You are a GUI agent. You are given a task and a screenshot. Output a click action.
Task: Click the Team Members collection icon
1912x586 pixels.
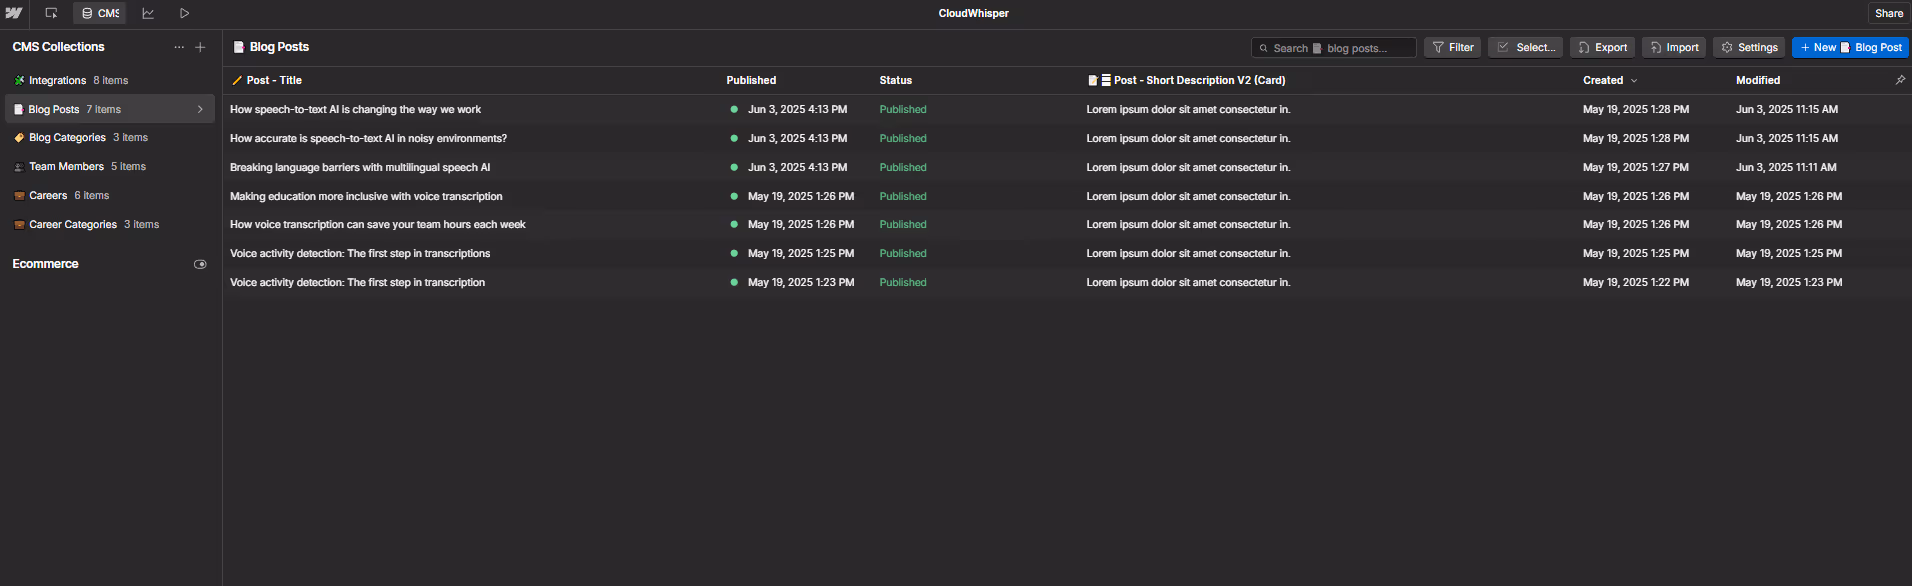click(x=19, y=167)
